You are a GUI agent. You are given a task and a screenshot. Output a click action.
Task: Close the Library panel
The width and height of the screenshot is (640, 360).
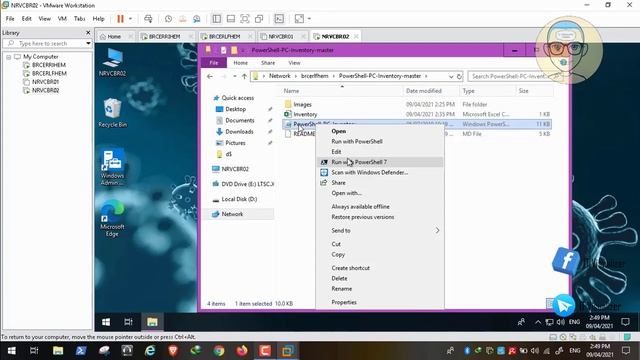[88, 32]
